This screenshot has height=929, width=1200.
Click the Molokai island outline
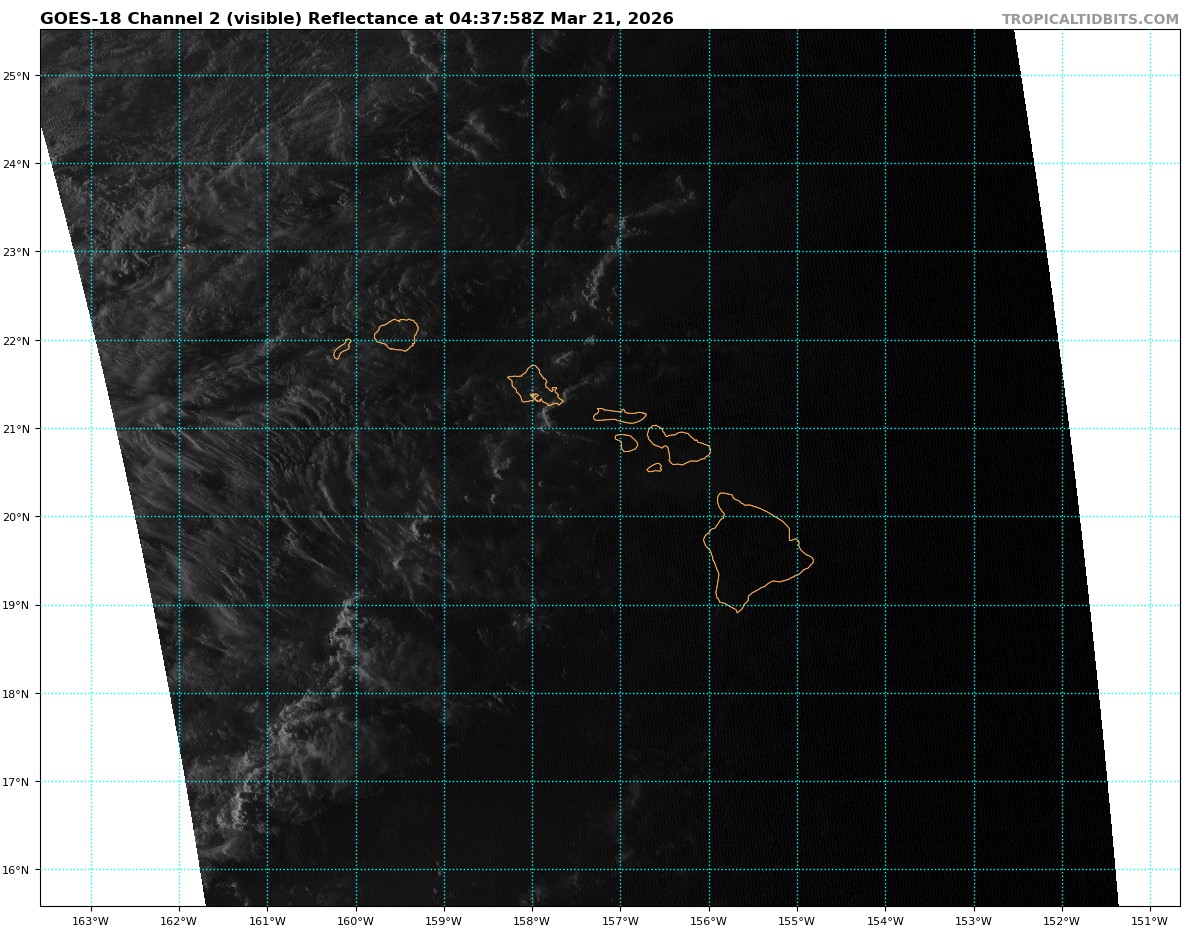pos(620,415)
